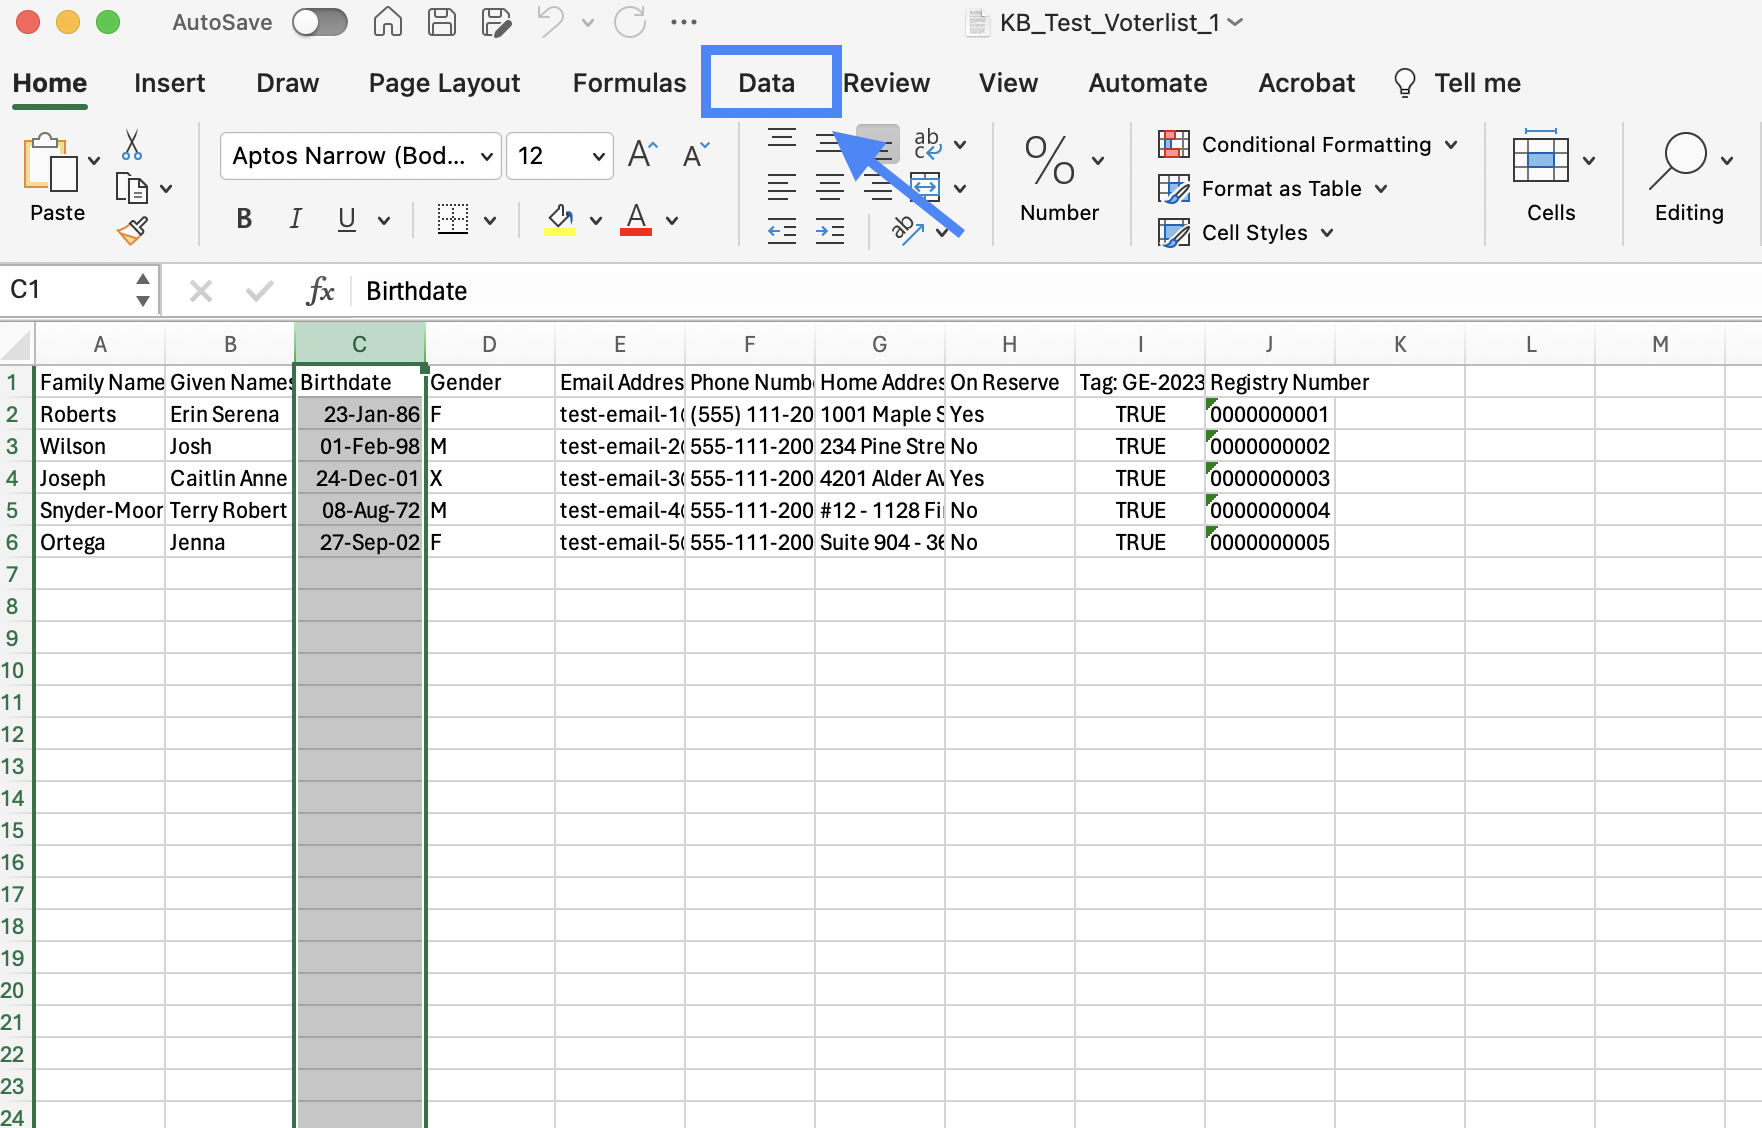Toggle Italic formatting
1762x1128 pixels.
[295, 219]
